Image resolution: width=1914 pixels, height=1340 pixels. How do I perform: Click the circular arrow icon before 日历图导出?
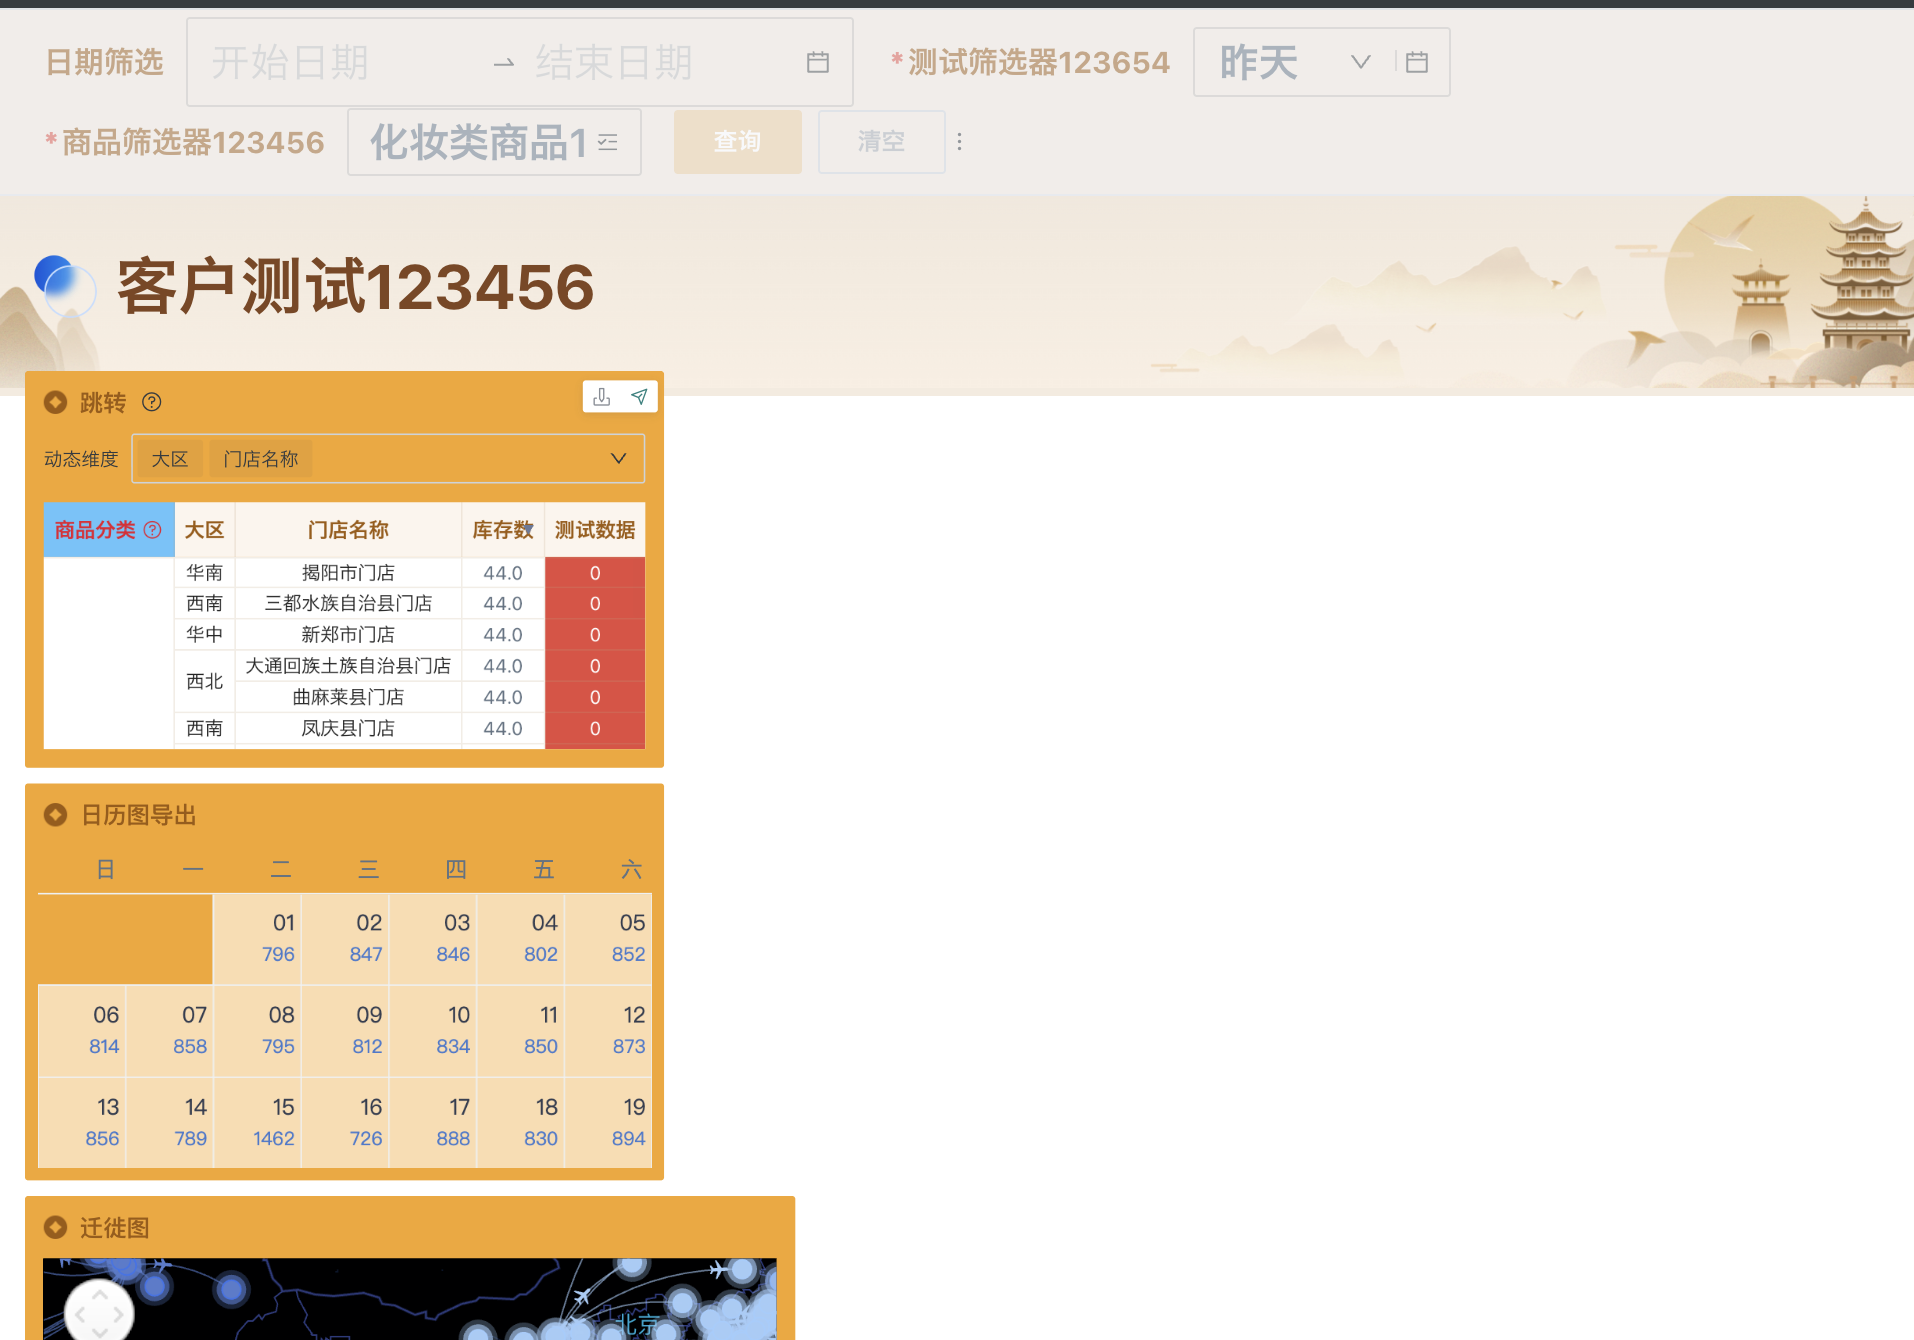coord(55,814)
